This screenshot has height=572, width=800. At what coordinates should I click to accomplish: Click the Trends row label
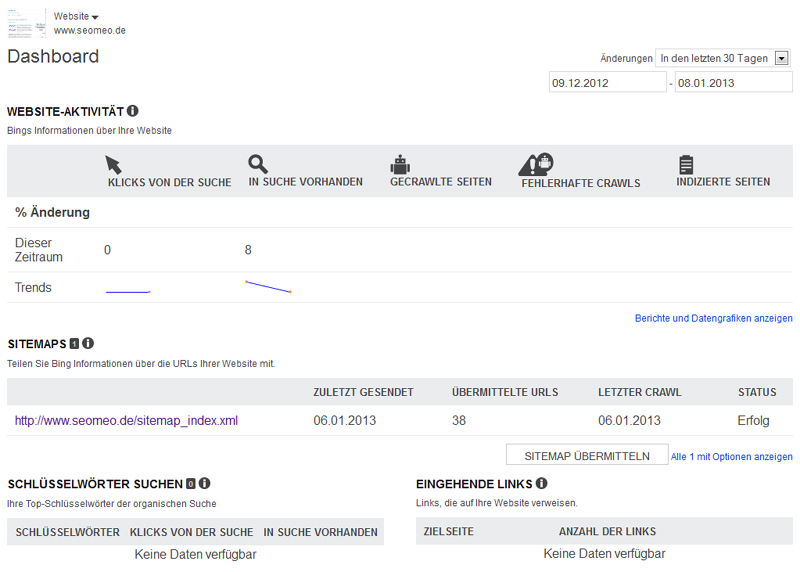tap(33, 287)
